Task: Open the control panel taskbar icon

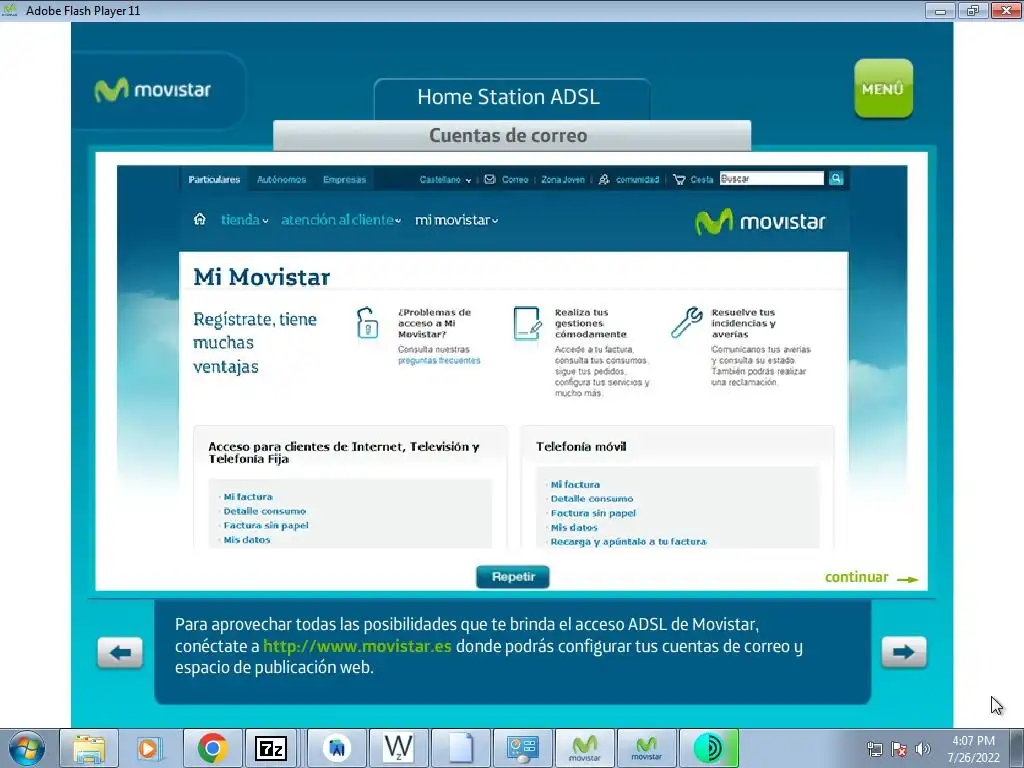Action: coord(522,748)
